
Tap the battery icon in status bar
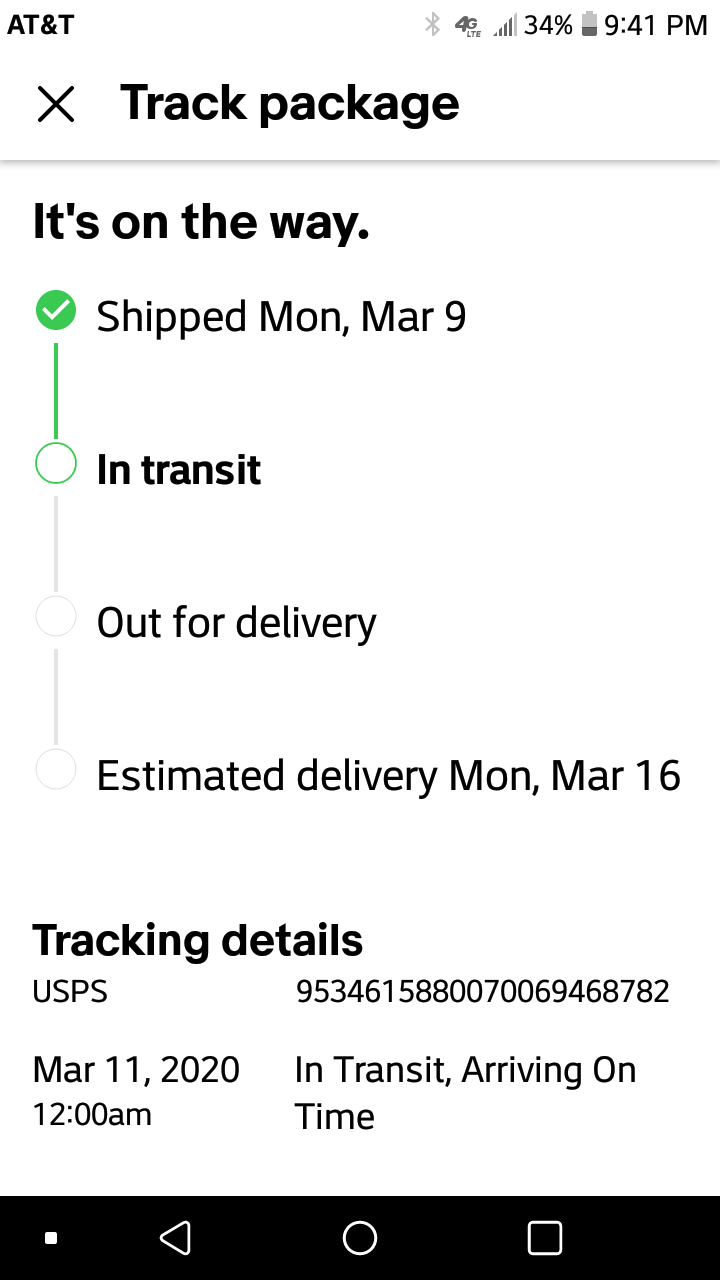pyautogui.click(x=589, y=25)
